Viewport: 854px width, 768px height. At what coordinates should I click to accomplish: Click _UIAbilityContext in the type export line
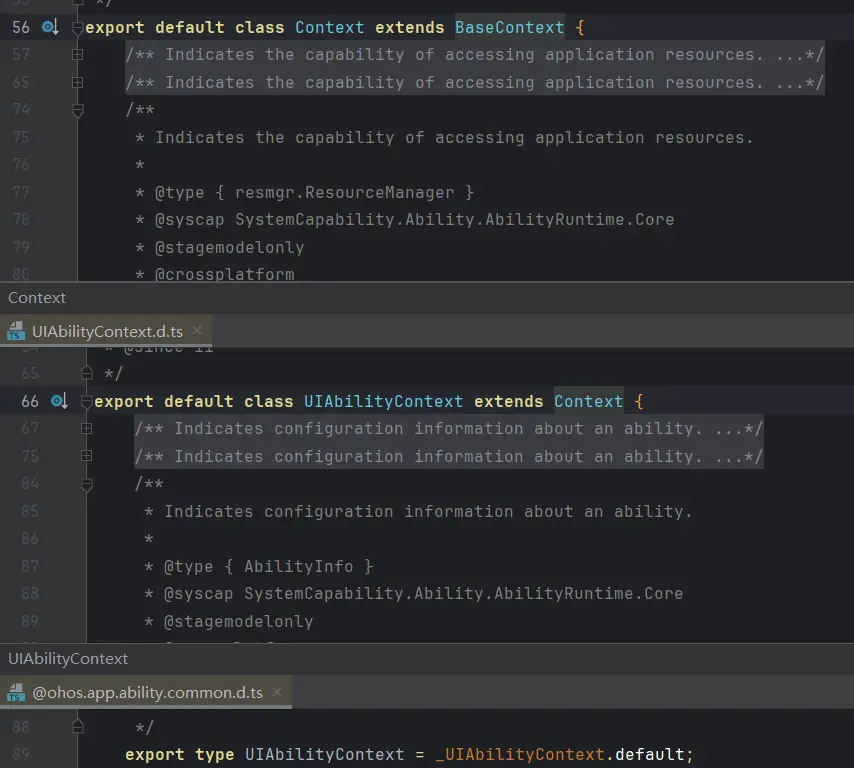(519, 755)
